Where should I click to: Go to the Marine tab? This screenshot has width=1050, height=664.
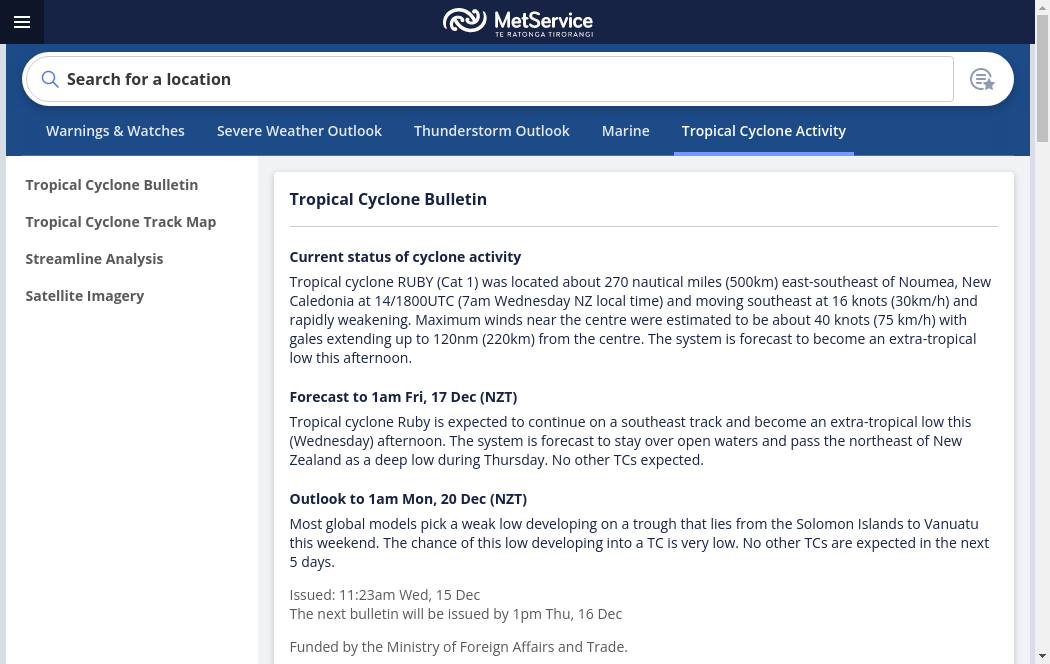[x=625, y=131]
